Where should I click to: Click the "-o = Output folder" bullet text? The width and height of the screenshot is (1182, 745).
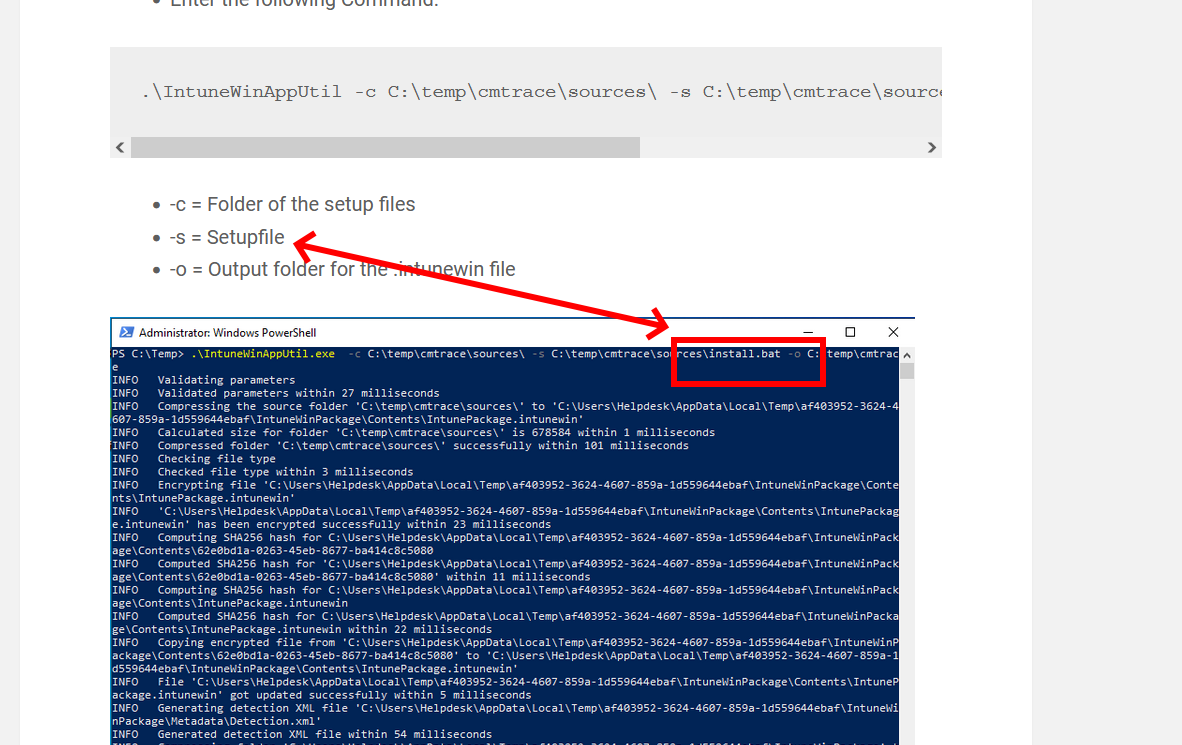(x=342, y=269)
